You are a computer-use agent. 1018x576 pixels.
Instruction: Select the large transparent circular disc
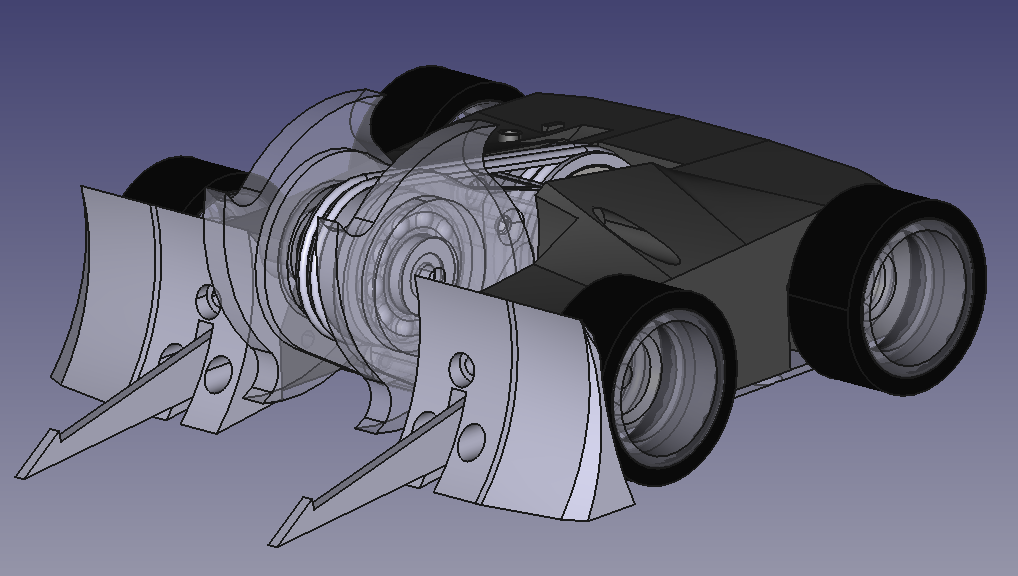click(300, 150)
